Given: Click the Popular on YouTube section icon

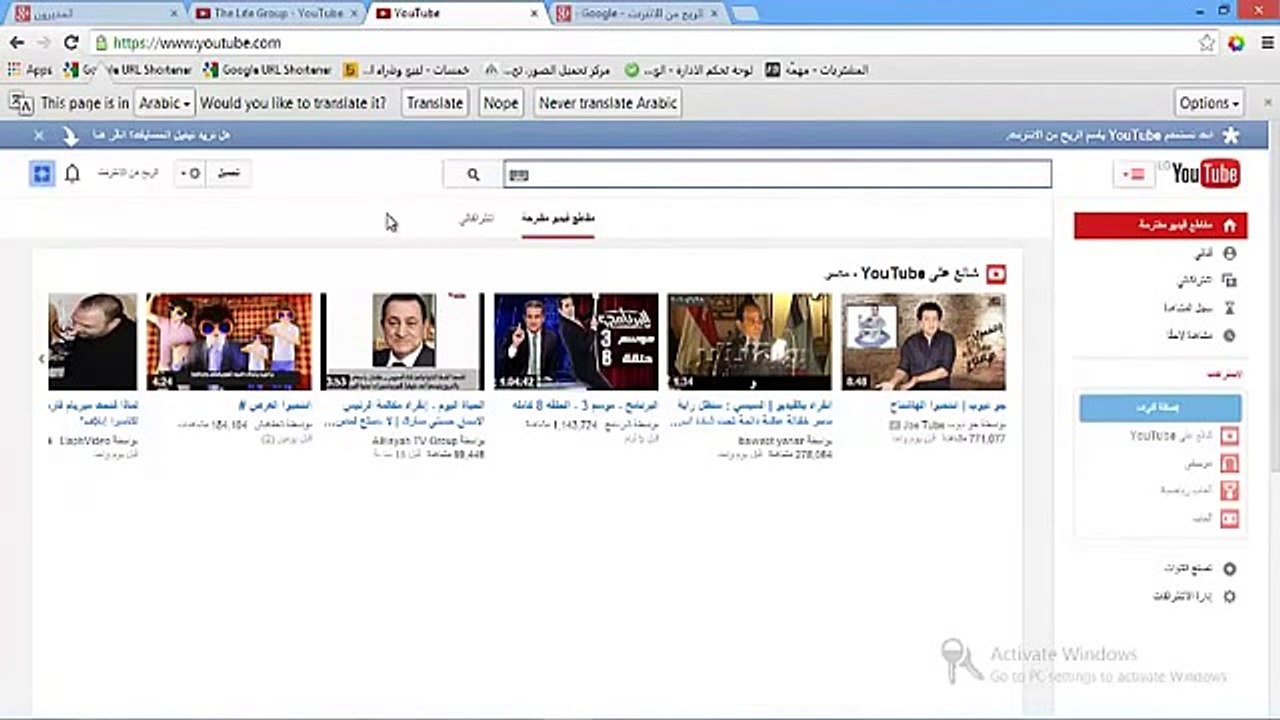Looking at the screenshot, I should 996,274.
